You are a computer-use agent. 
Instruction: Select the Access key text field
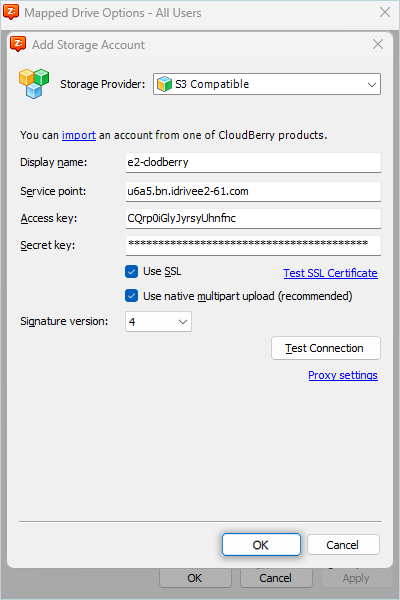click(253, 218)
